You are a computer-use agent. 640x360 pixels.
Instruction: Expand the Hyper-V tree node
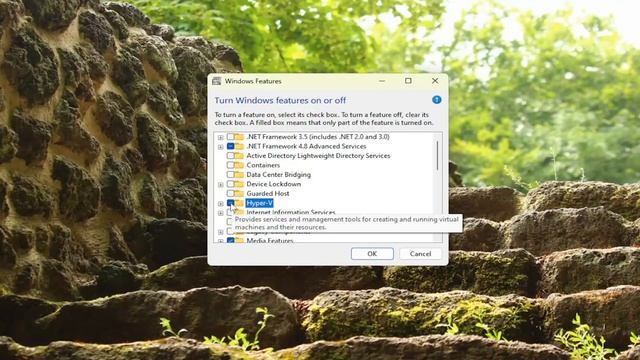tap(220, 203)
